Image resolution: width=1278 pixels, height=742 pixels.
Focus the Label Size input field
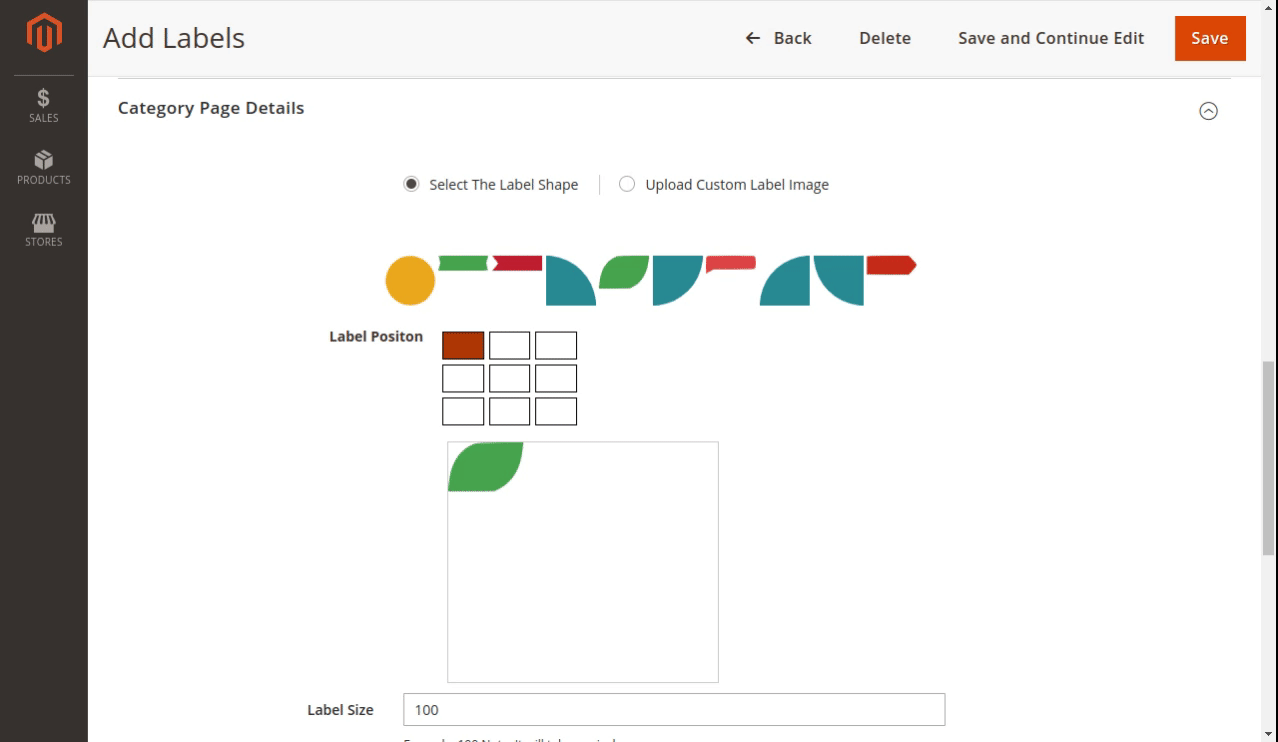[673, 710]
